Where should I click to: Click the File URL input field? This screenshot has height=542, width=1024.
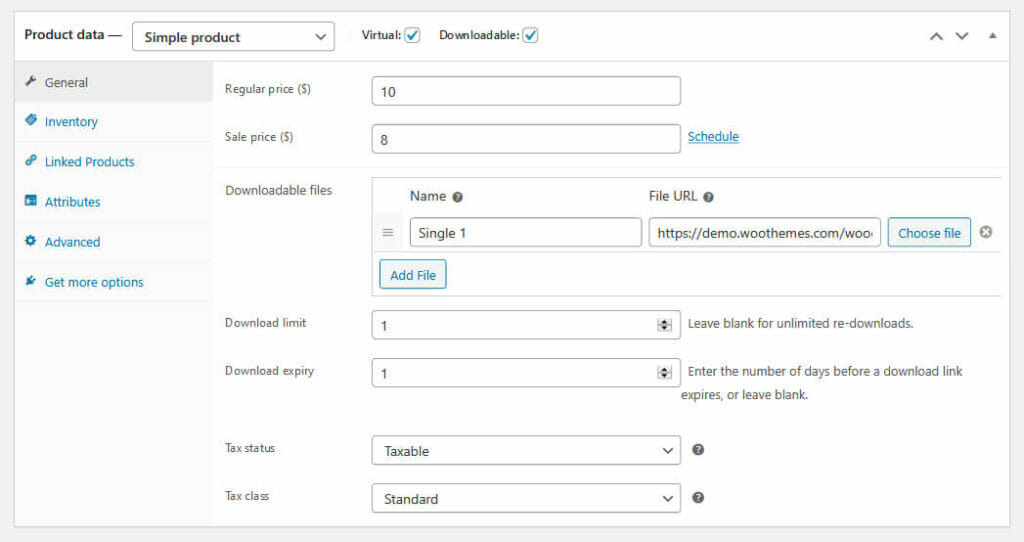[765, 232]
